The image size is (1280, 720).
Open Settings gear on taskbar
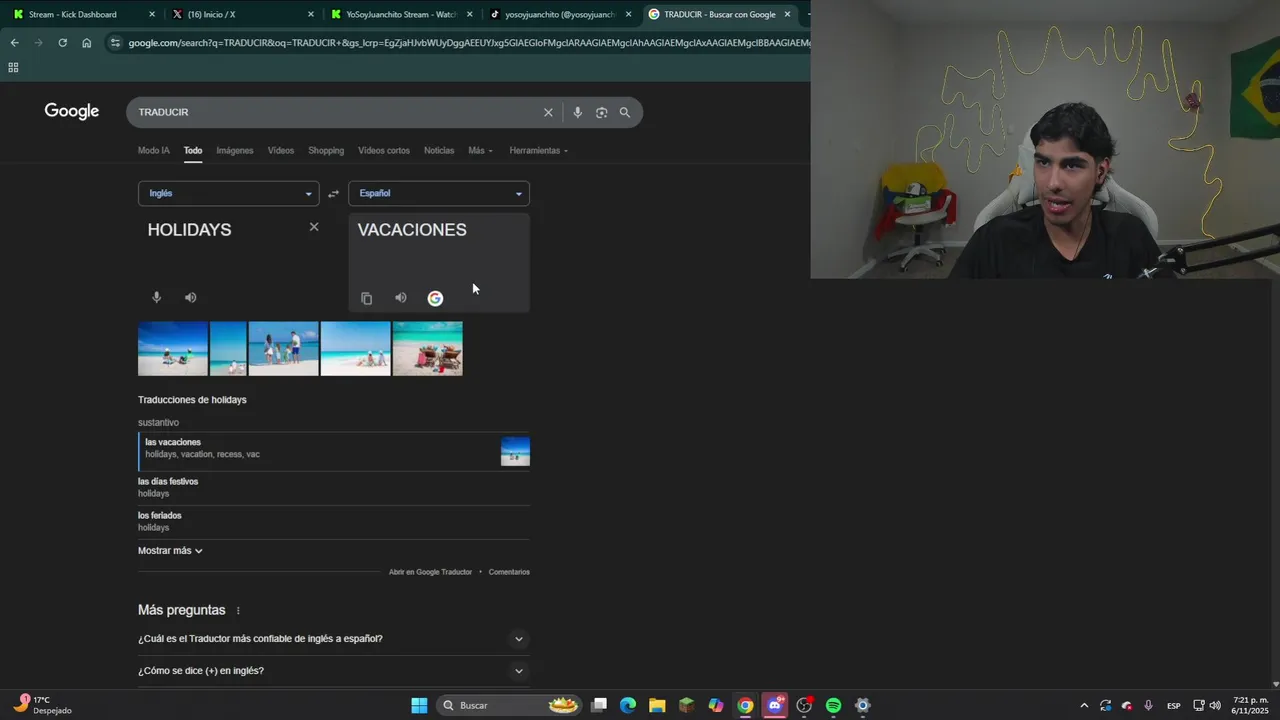click(x=863, y=705)
